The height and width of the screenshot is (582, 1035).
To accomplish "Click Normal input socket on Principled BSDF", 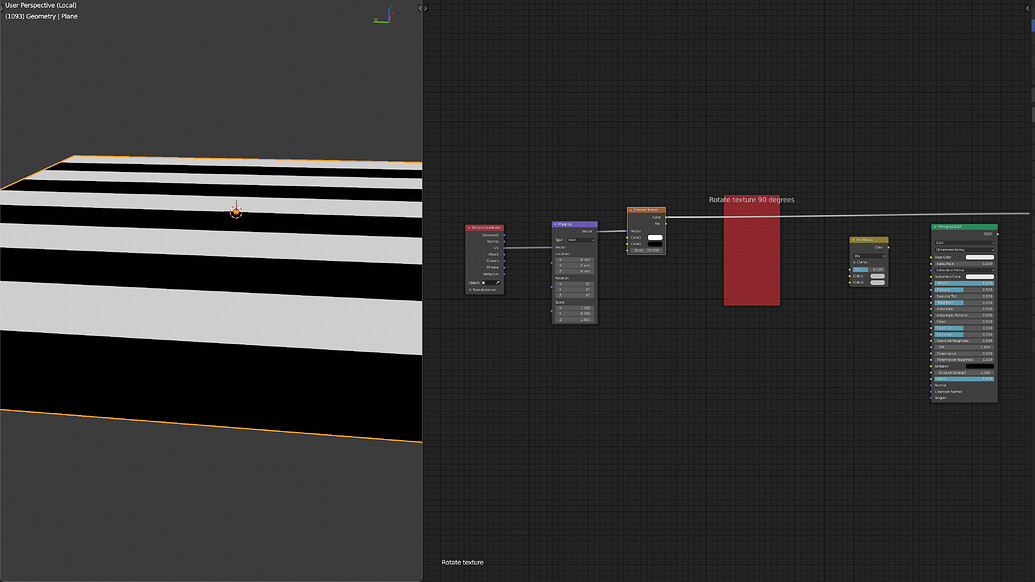I will click(931, 385).
